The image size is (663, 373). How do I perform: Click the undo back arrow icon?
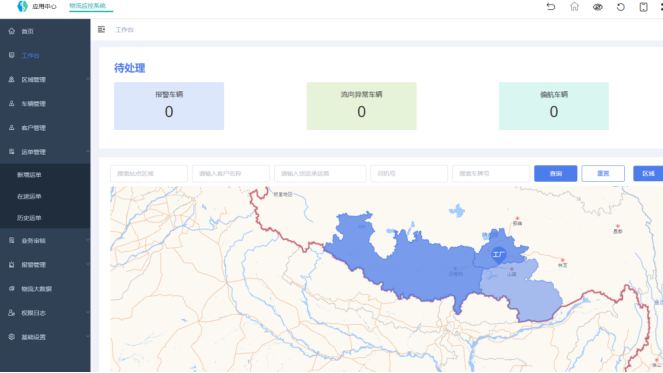pos(551,7)
